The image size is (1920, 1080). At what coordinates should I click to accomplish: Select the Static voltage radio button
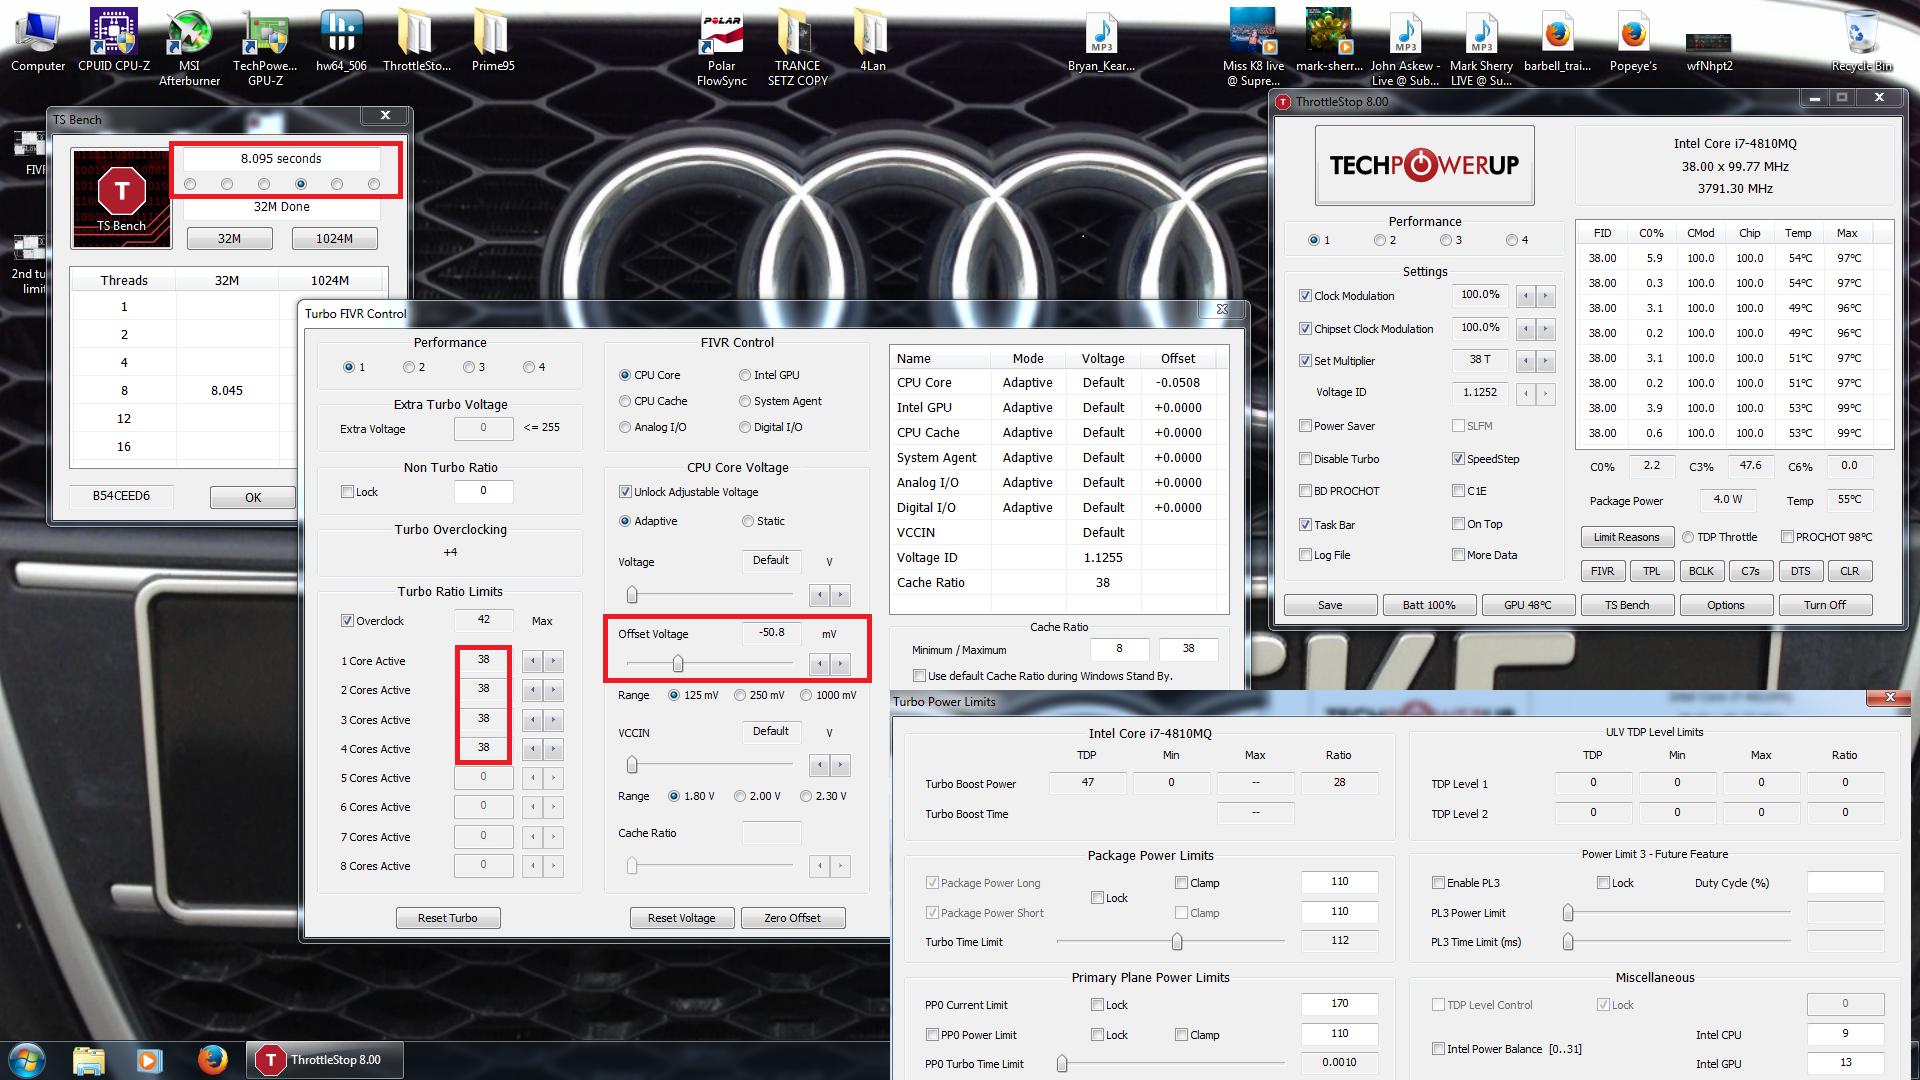[748, 521]
